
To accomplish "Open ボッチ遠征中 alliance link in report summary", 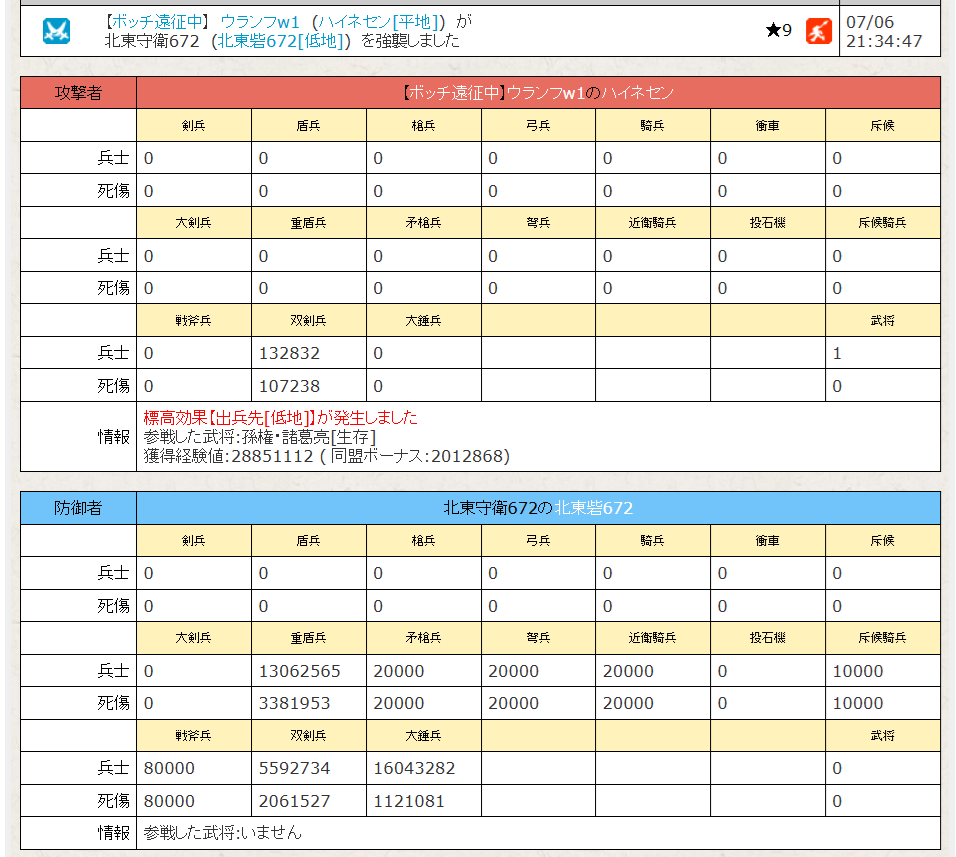I will (155, 21).
